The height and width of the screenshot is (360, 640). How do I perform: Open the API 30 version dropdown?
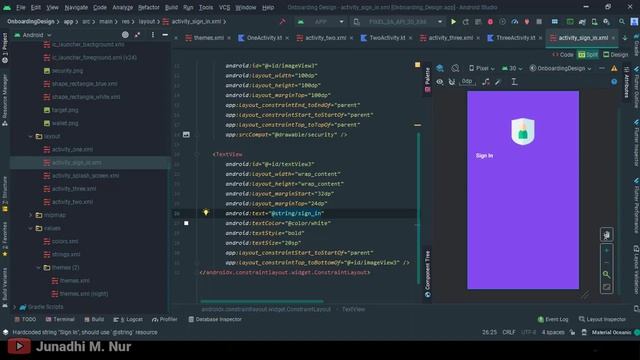tap(512, 68)
